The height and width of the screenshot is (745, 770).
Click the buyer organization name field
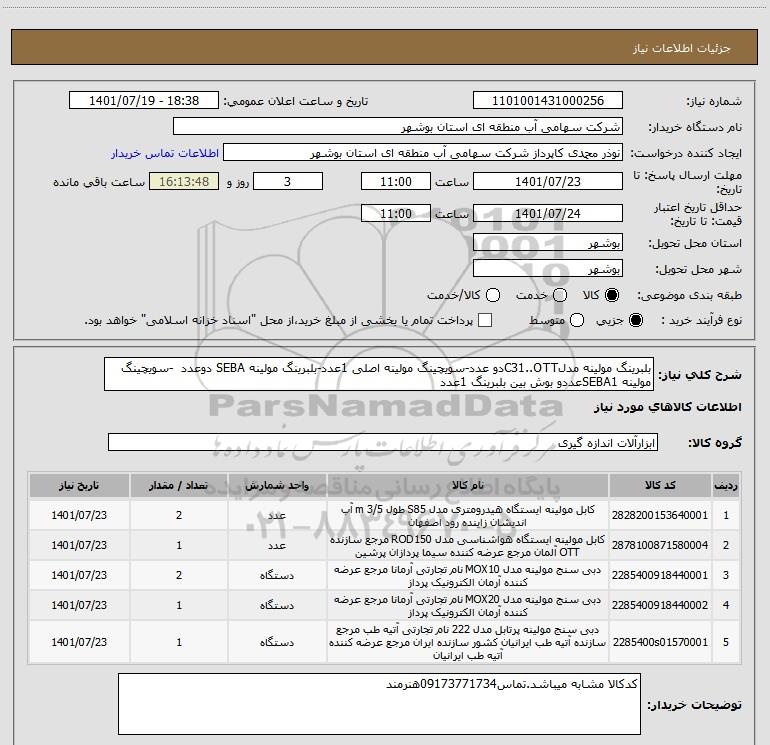click(398, 127)
